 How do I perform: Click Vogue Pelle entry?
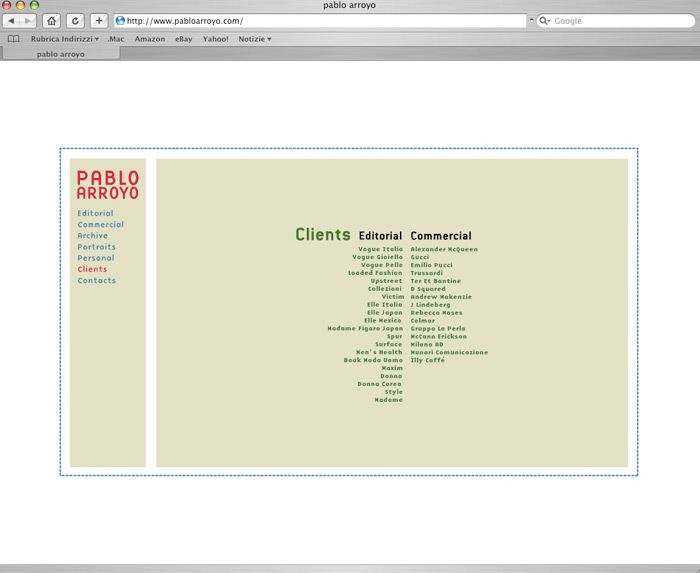tap(382, 265)
